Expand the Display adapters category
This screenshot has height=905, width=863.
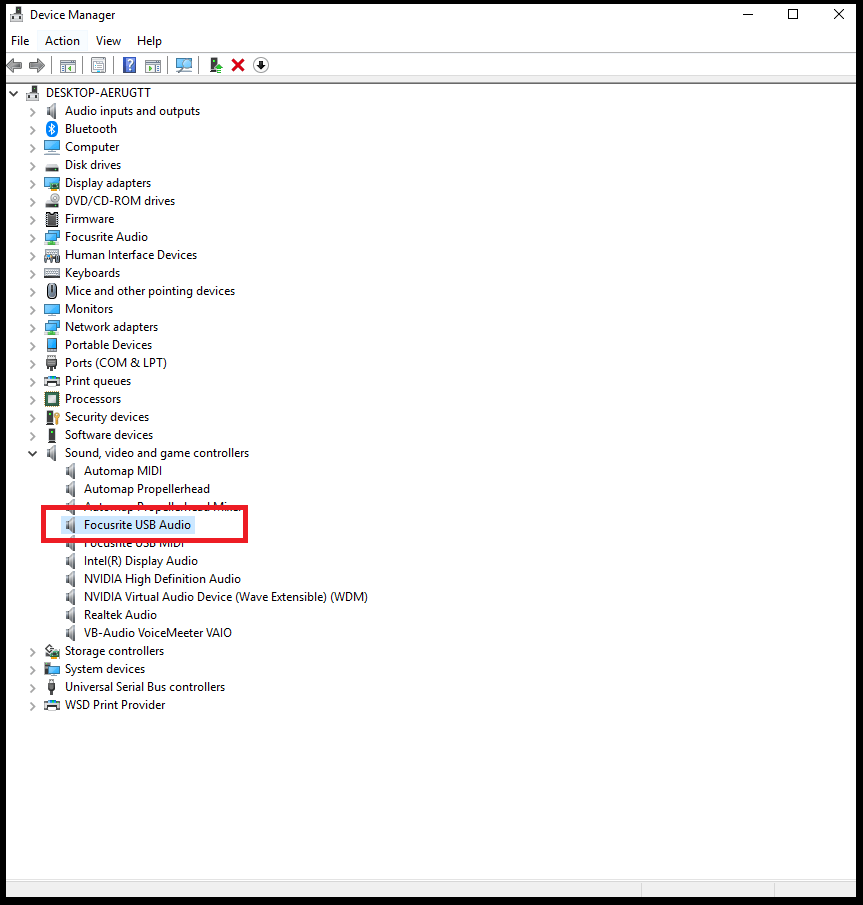tap(32, 182)
